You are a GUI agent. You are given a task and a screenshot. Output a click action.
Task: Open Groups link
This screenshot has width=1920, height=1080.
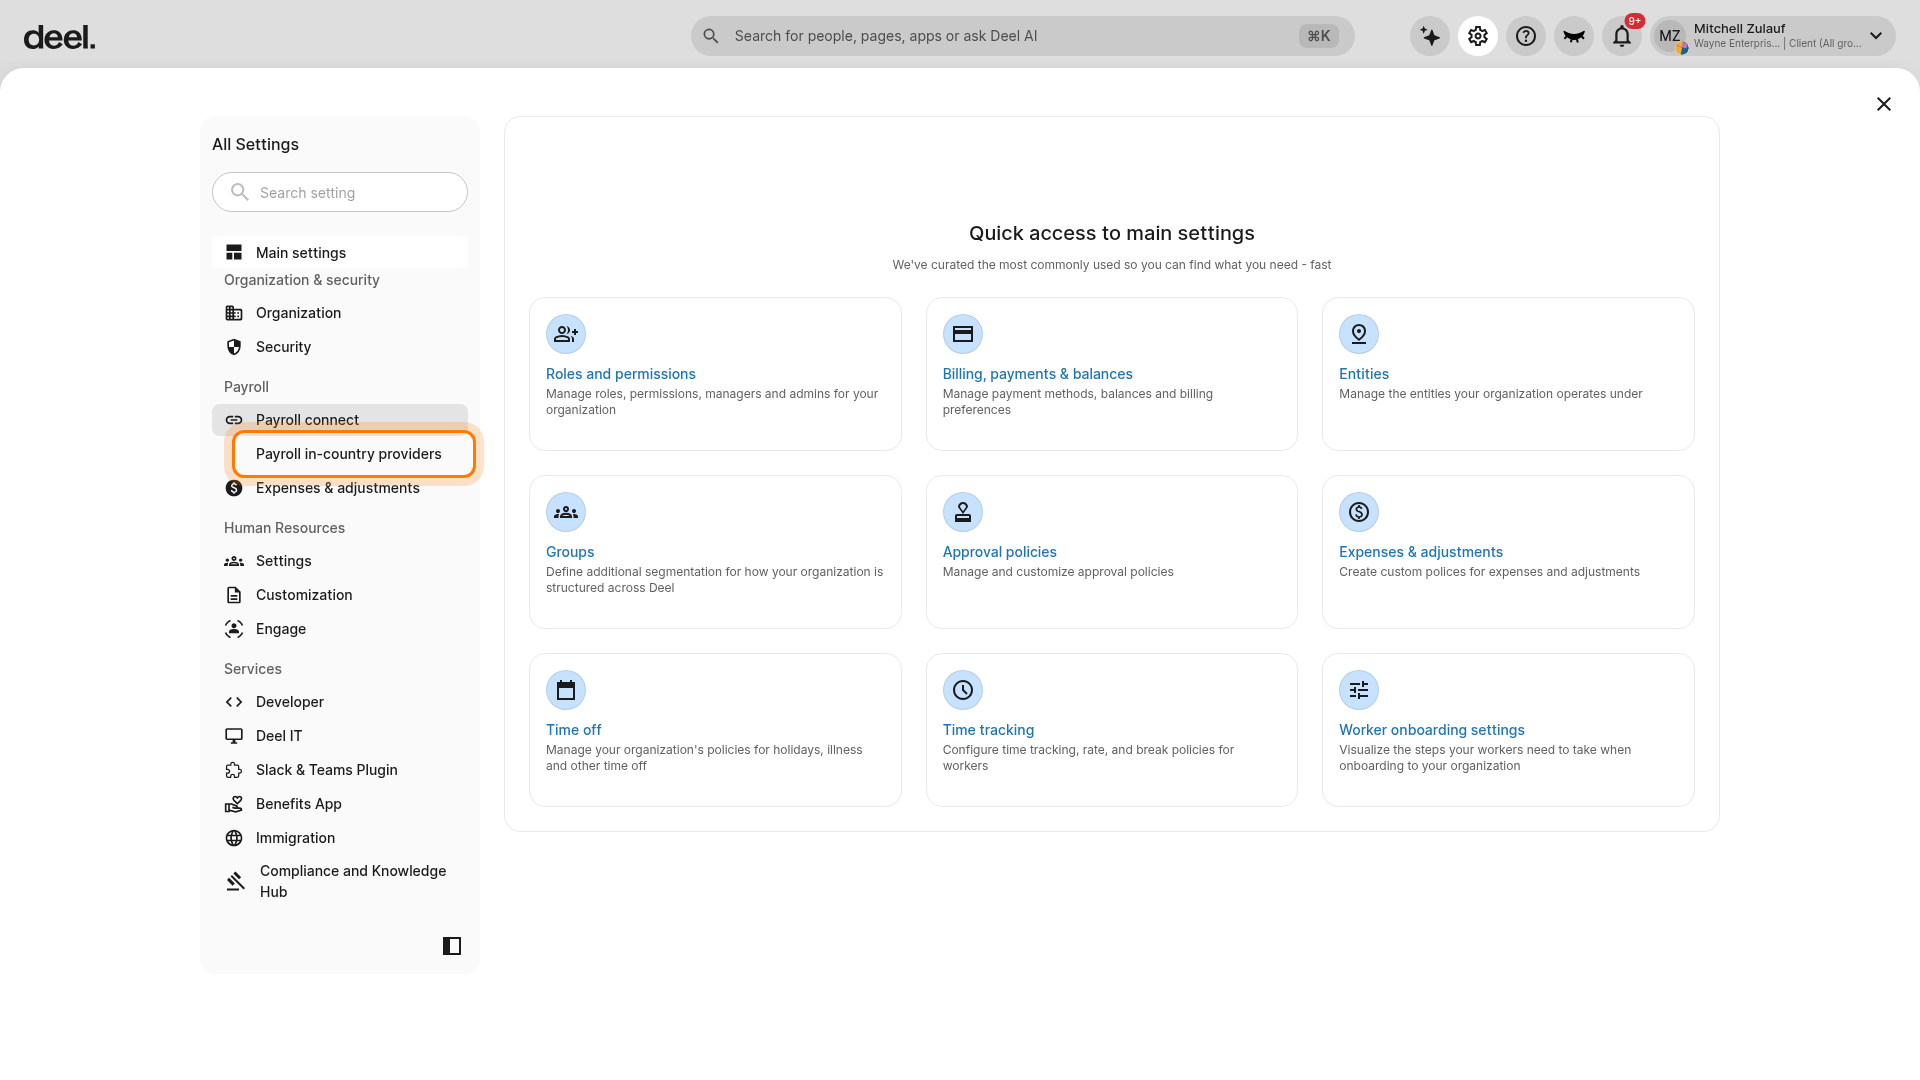(x=570, y=552)
